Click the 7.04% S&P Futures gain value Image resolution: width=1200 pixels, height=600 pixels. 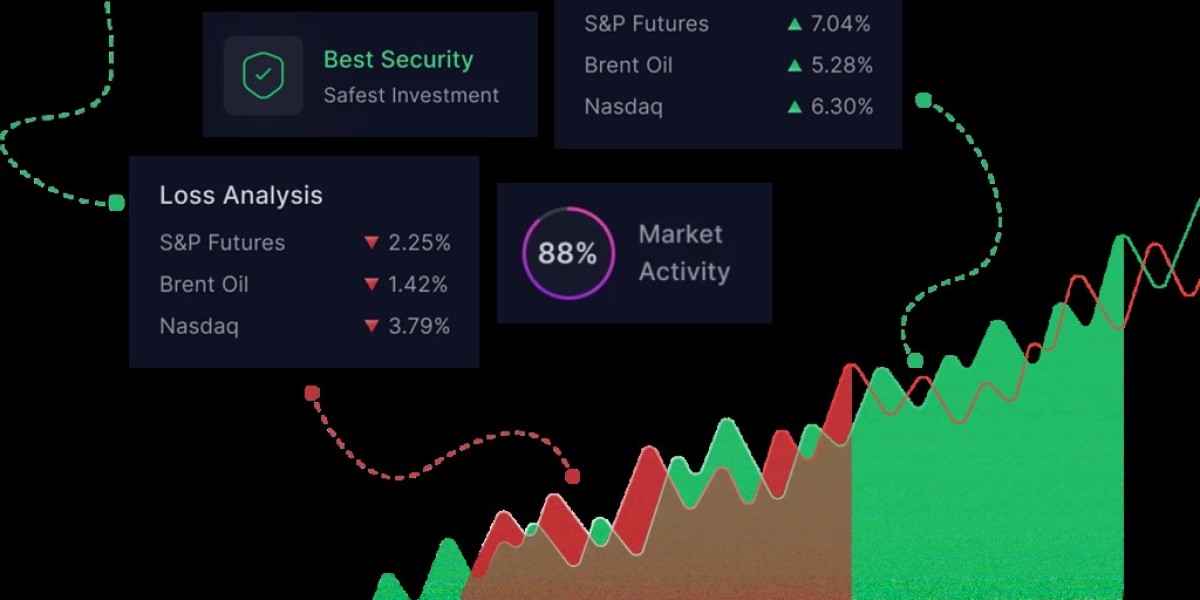tap(841, 24)
